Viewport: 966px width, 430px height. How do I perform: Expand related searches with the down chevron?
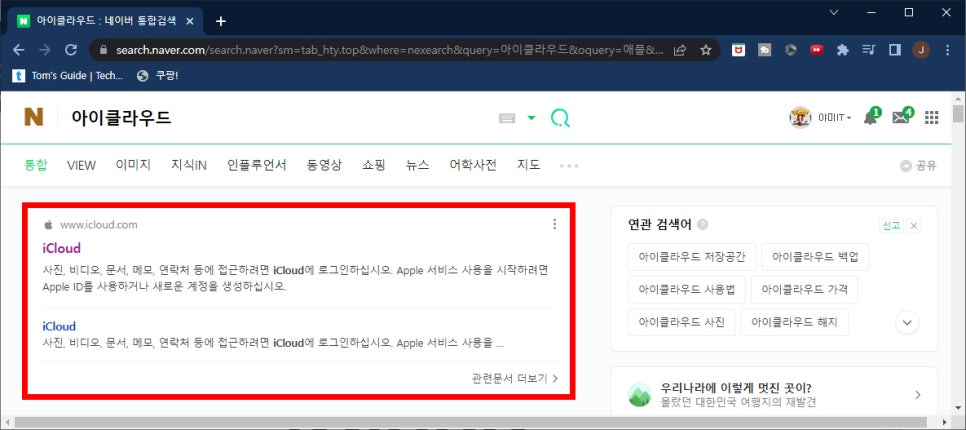pyautogui.click(x=907, y=322)
